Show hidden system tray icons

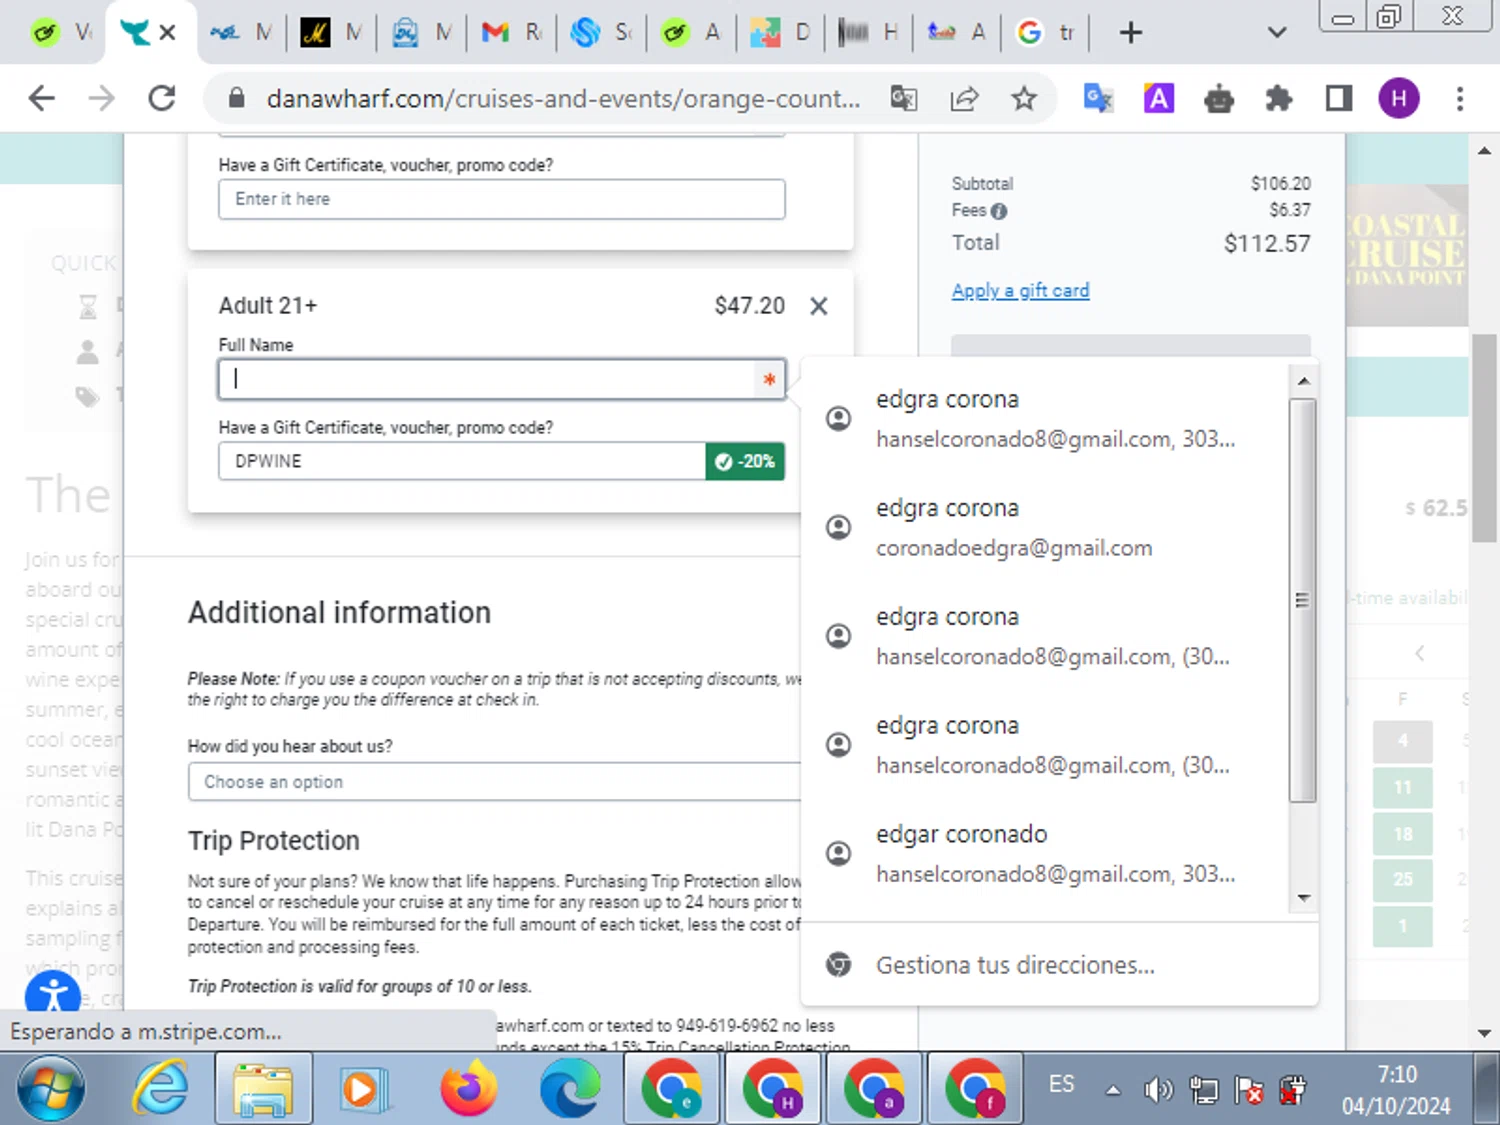(x=1113, y=1090)
